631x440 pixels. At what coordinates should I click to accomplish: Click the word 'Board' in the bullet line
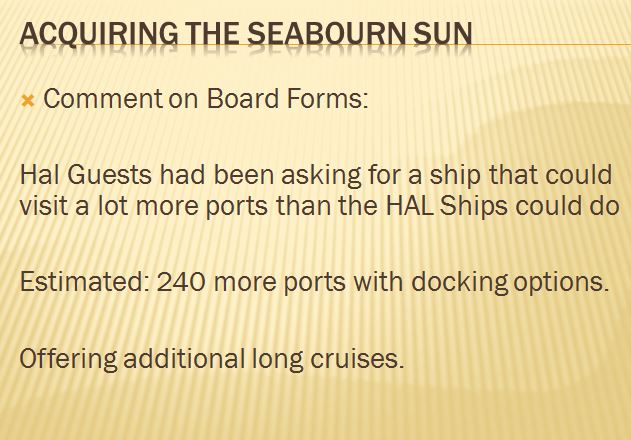243,98
